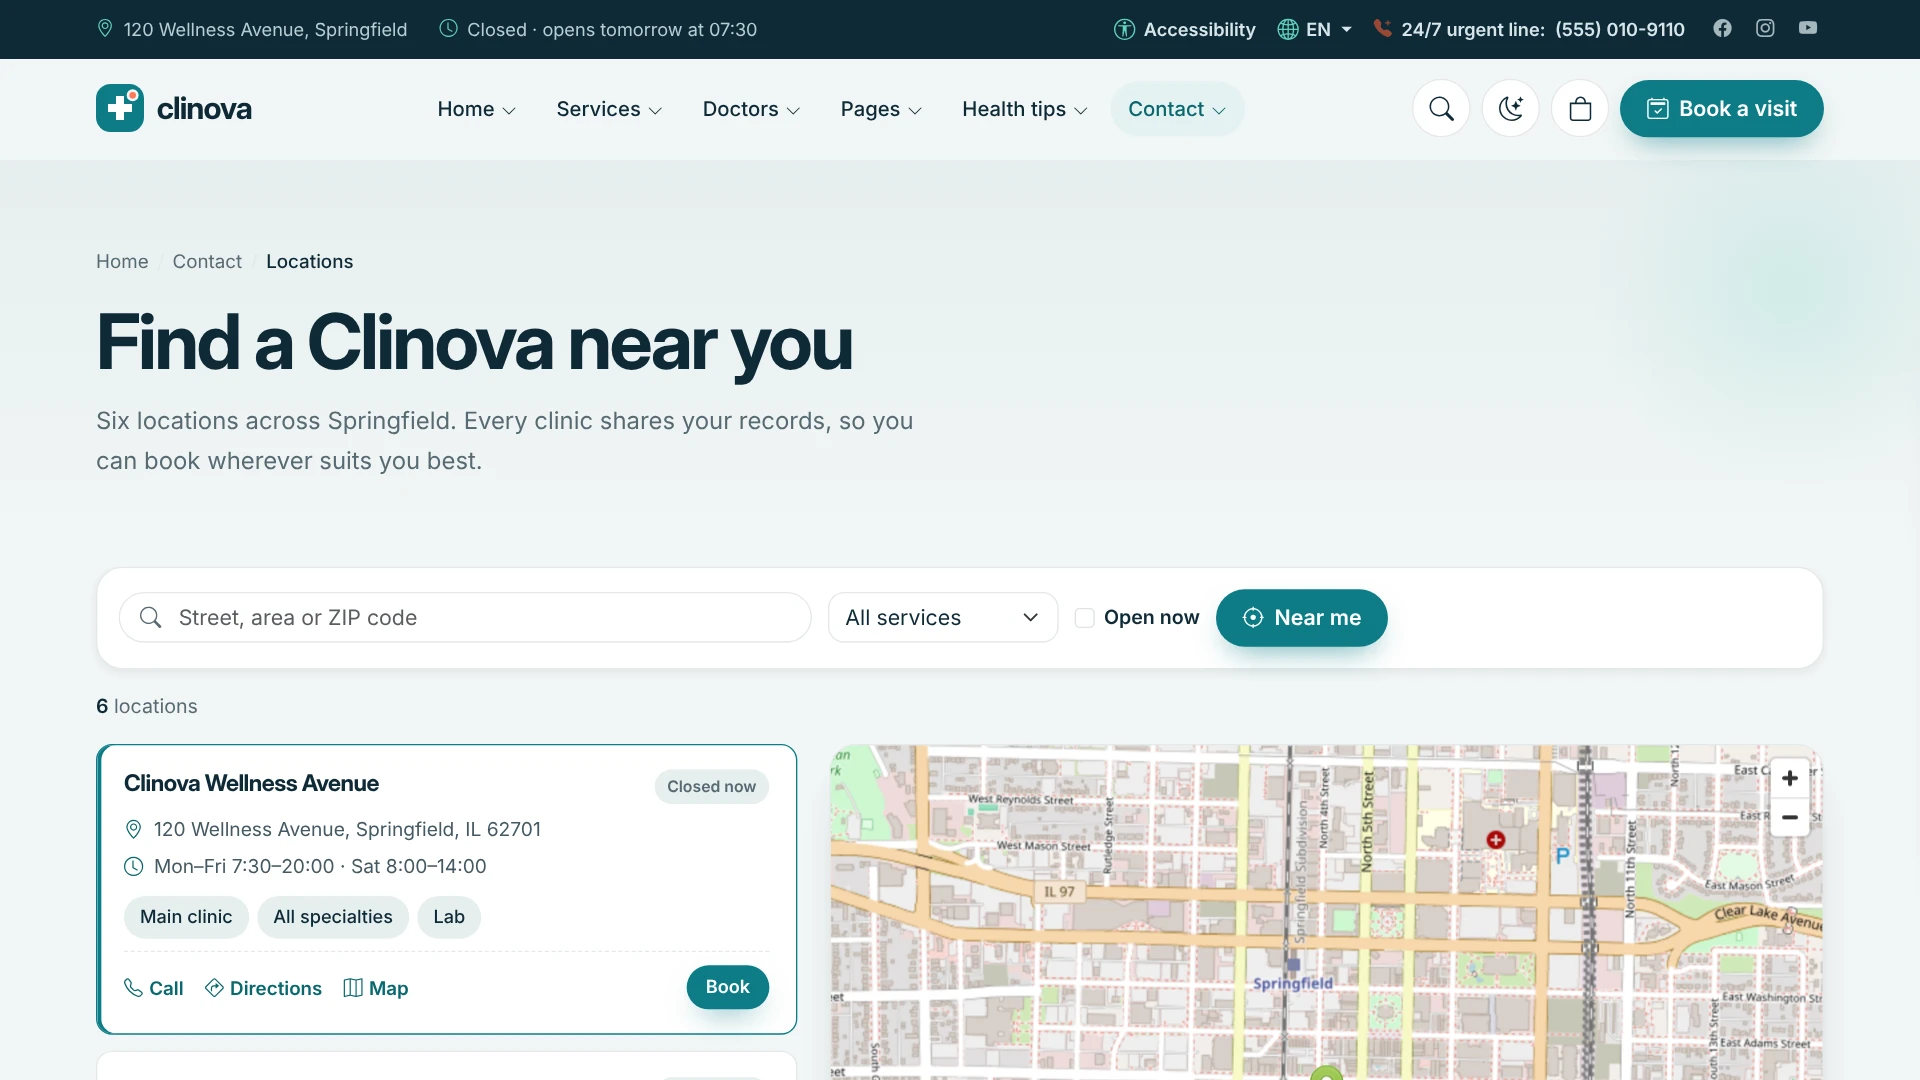
Task: Expand the Home menu
Action: 476,109
